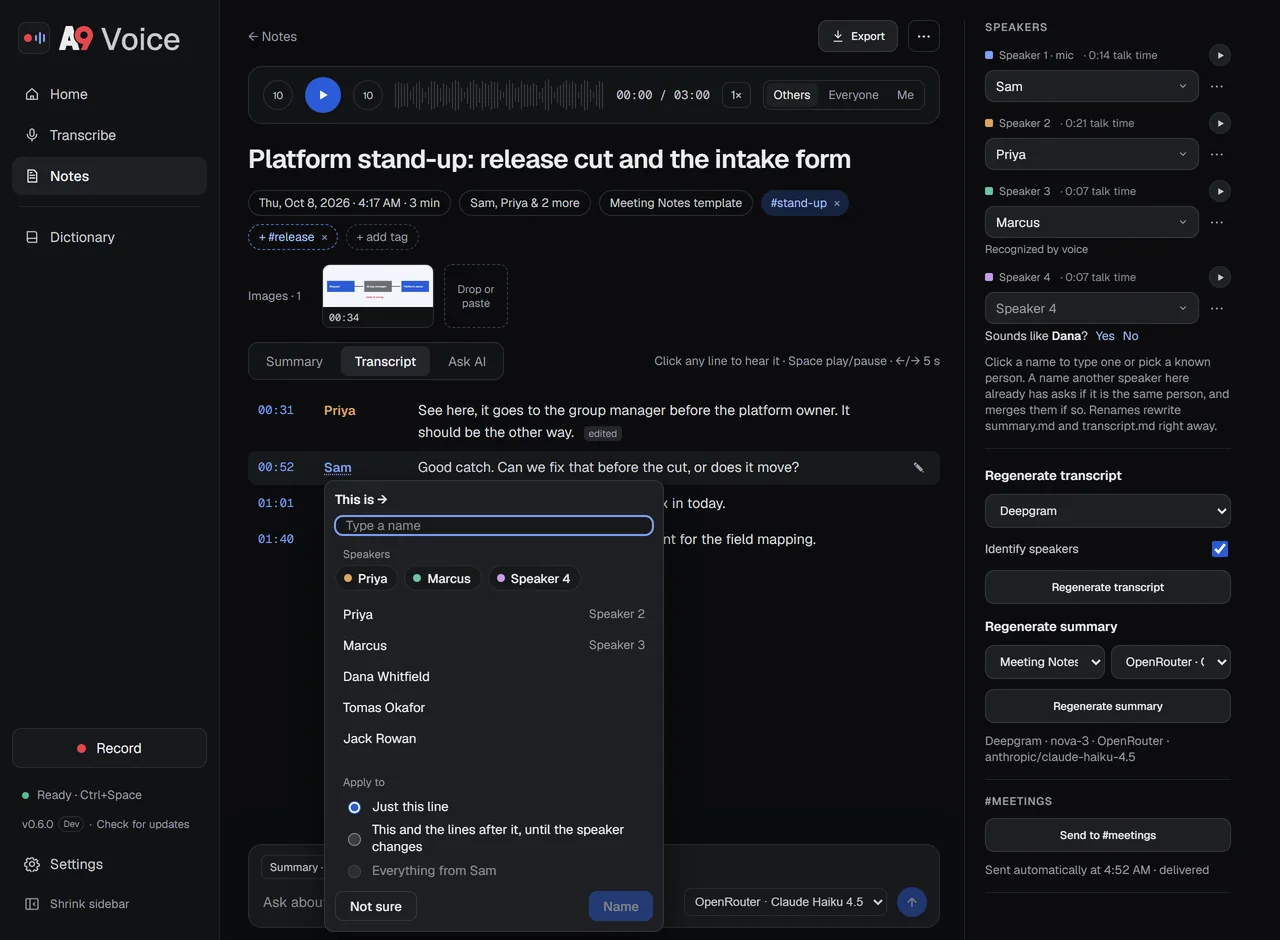Image resolution: width=1280 pixels, height=940 pixels.
Task: Click the Not sure button
Action: pyautogui.click(x=376, y=906)
